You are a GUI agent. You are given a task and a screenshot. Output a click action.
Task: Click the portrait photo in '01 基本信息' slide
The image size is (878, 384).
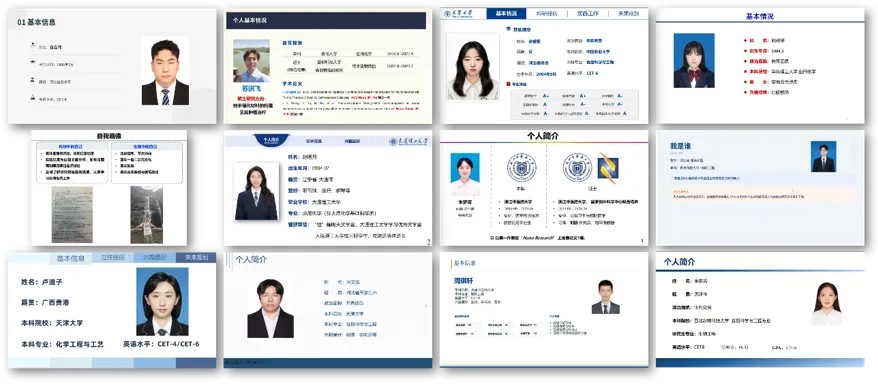(x=165, y=71)
